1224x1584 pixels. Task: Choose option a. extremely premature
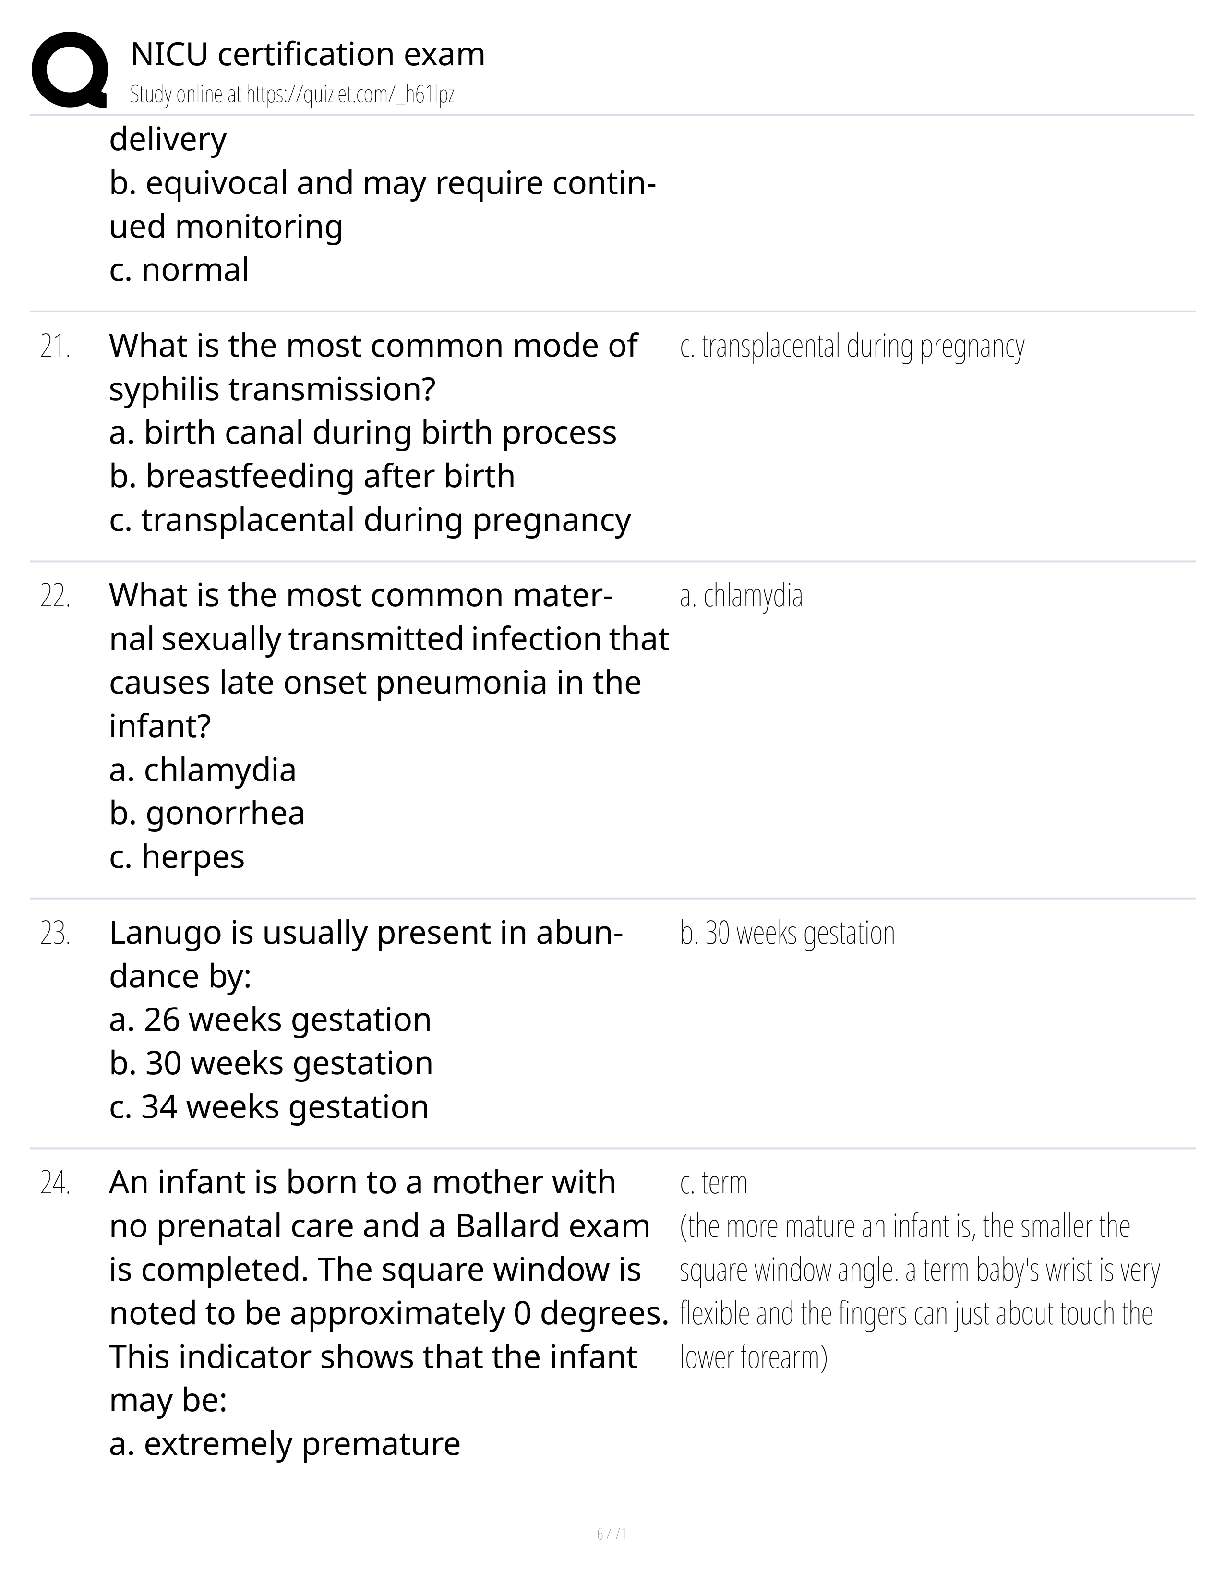pos(285,1444)
